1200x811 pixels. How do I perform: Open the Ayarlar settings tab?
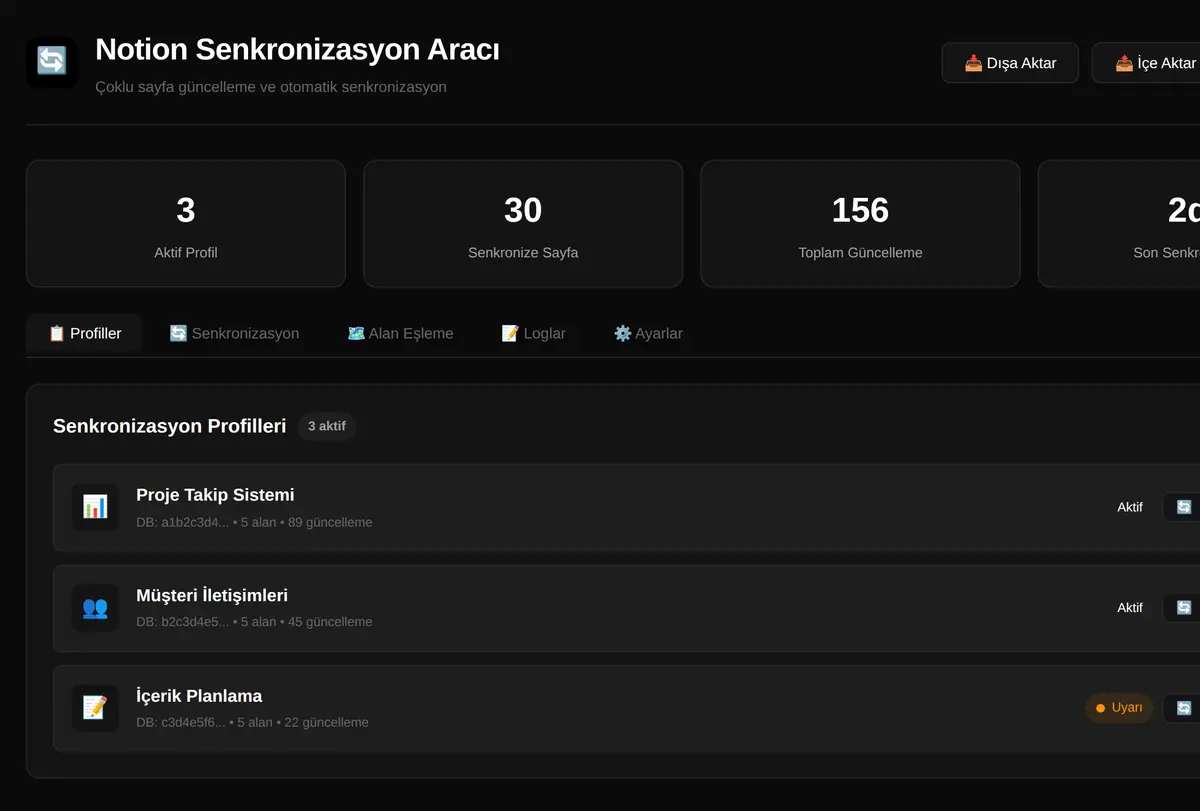648,333
